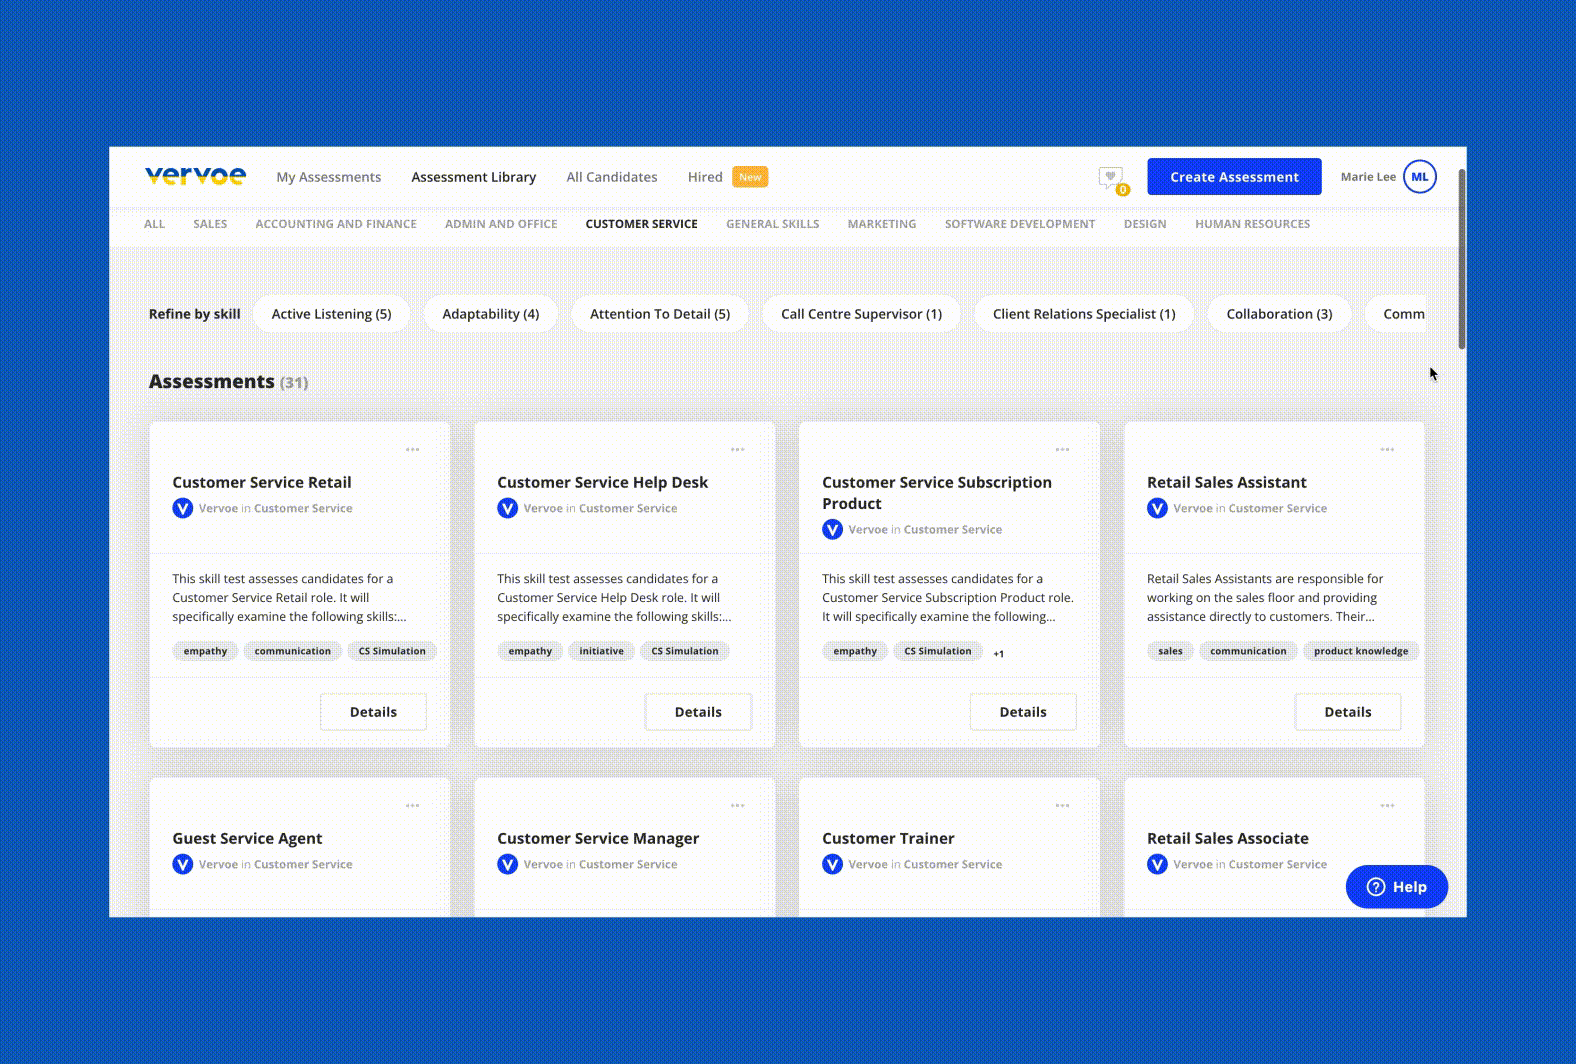Click Vervoe badge icon on Guest Service Agent card
Screen dimensions: 1576x1064
point(182,864)
